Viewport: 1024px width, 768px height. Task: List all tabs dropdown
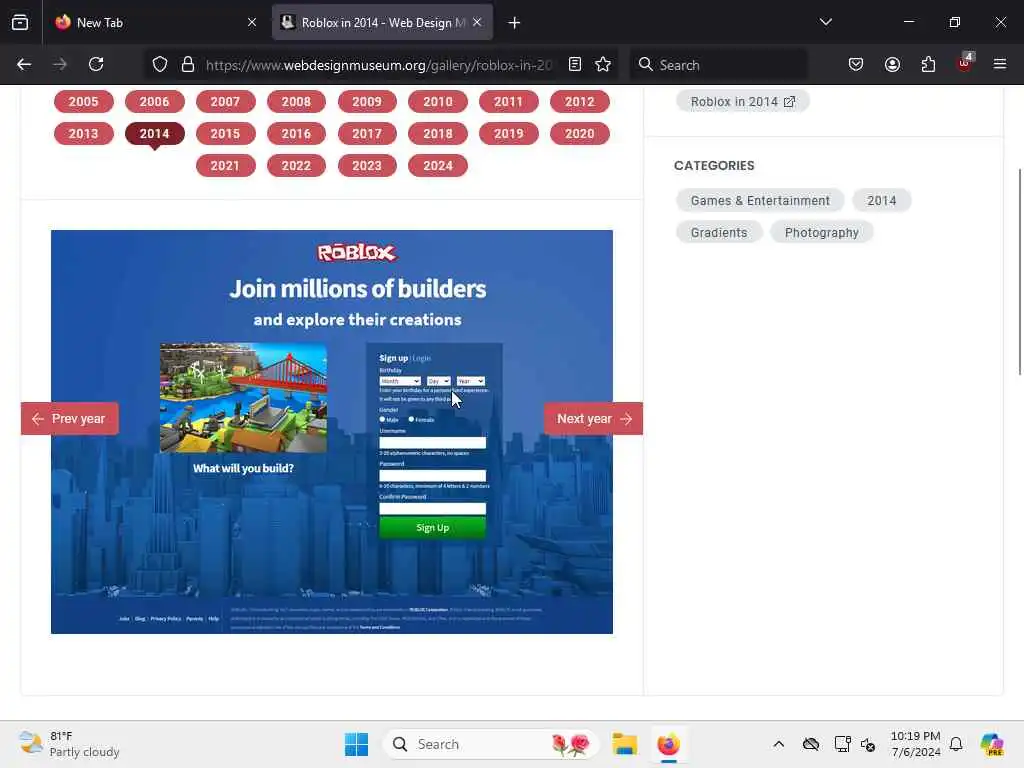(825, 22)
